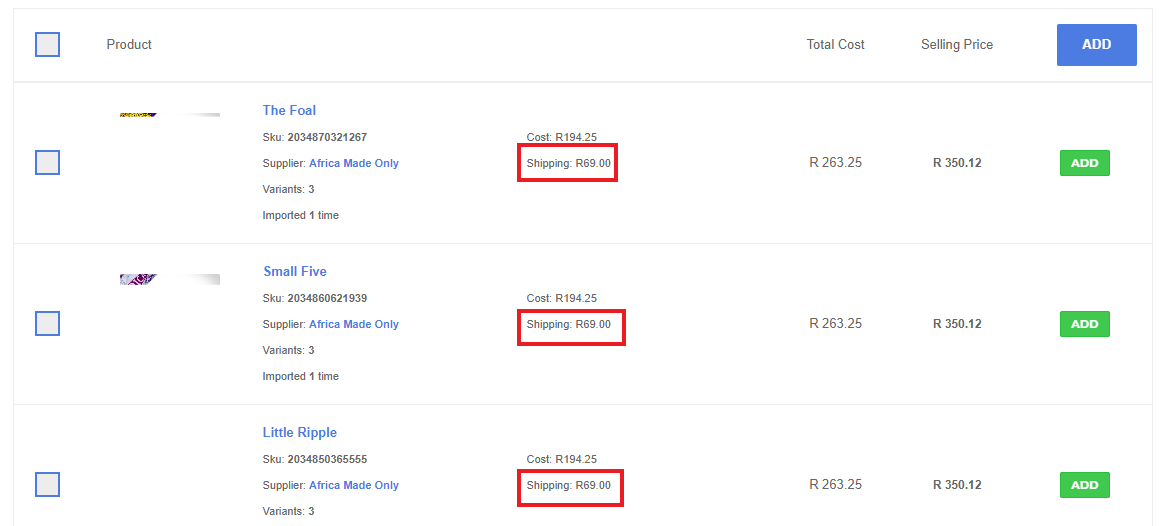Open the Small Five product link
The width and height of the screenshot is (1169, 526).
click(x=295, y=271)
